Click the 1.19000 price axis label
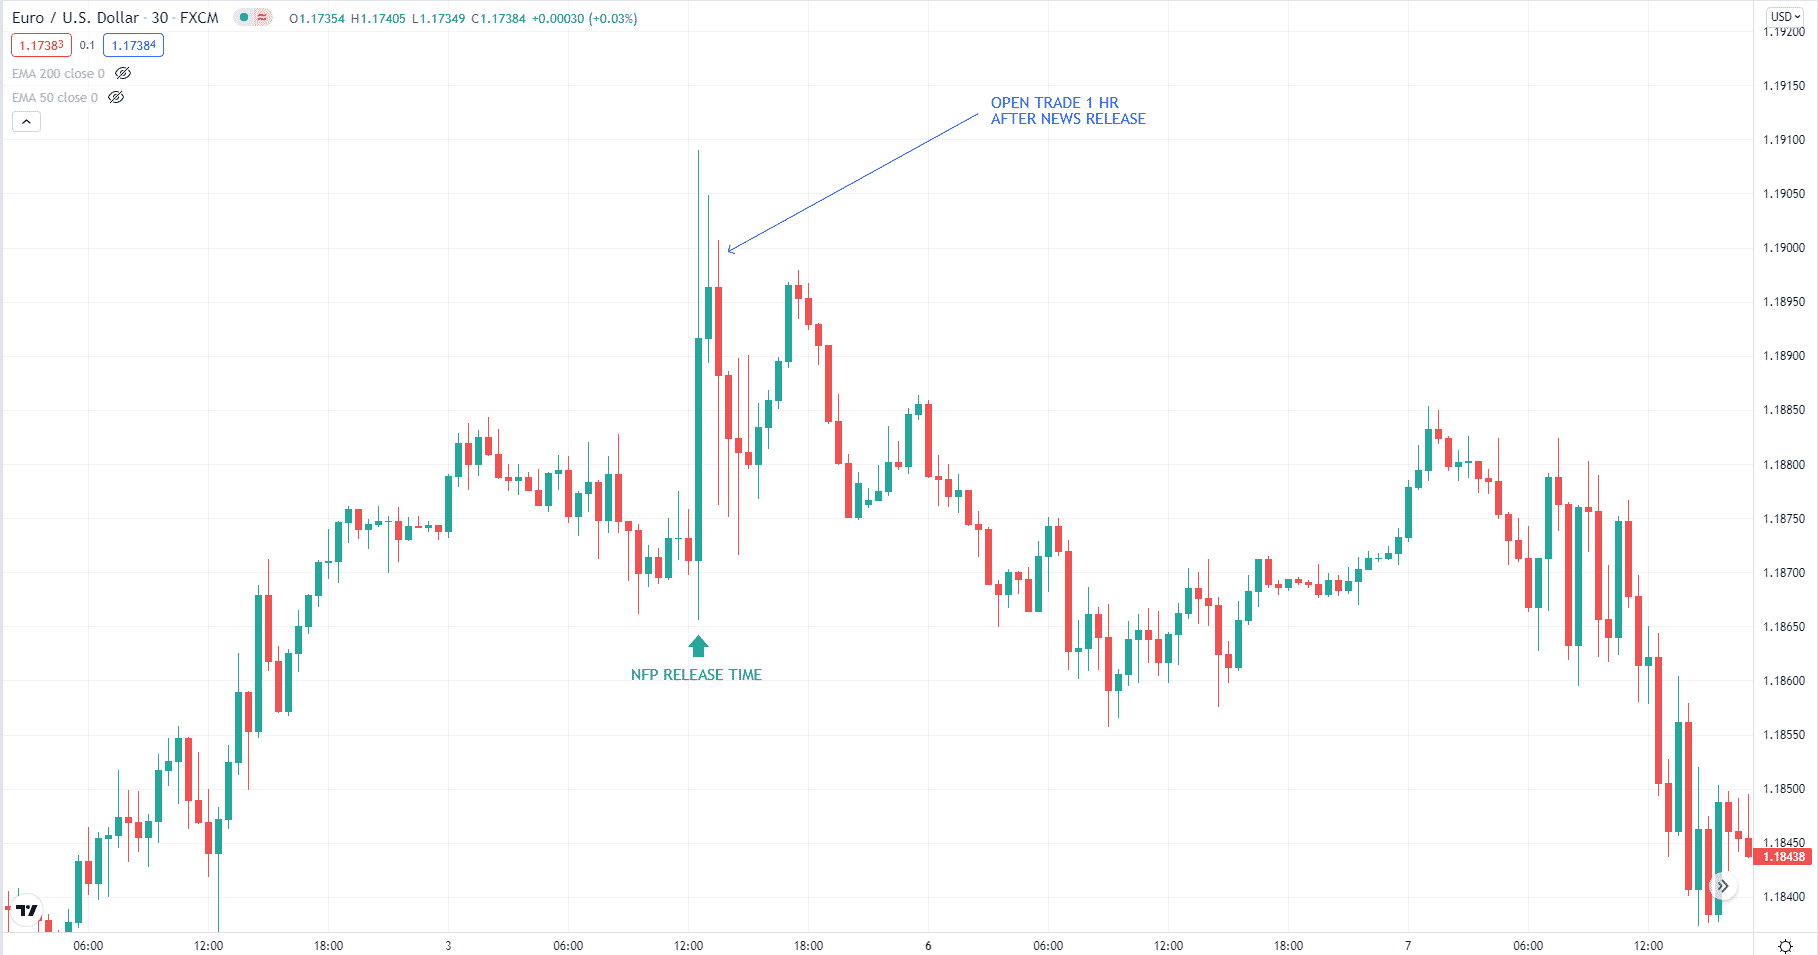1818x955 pixels. [x=1783, y=247]
